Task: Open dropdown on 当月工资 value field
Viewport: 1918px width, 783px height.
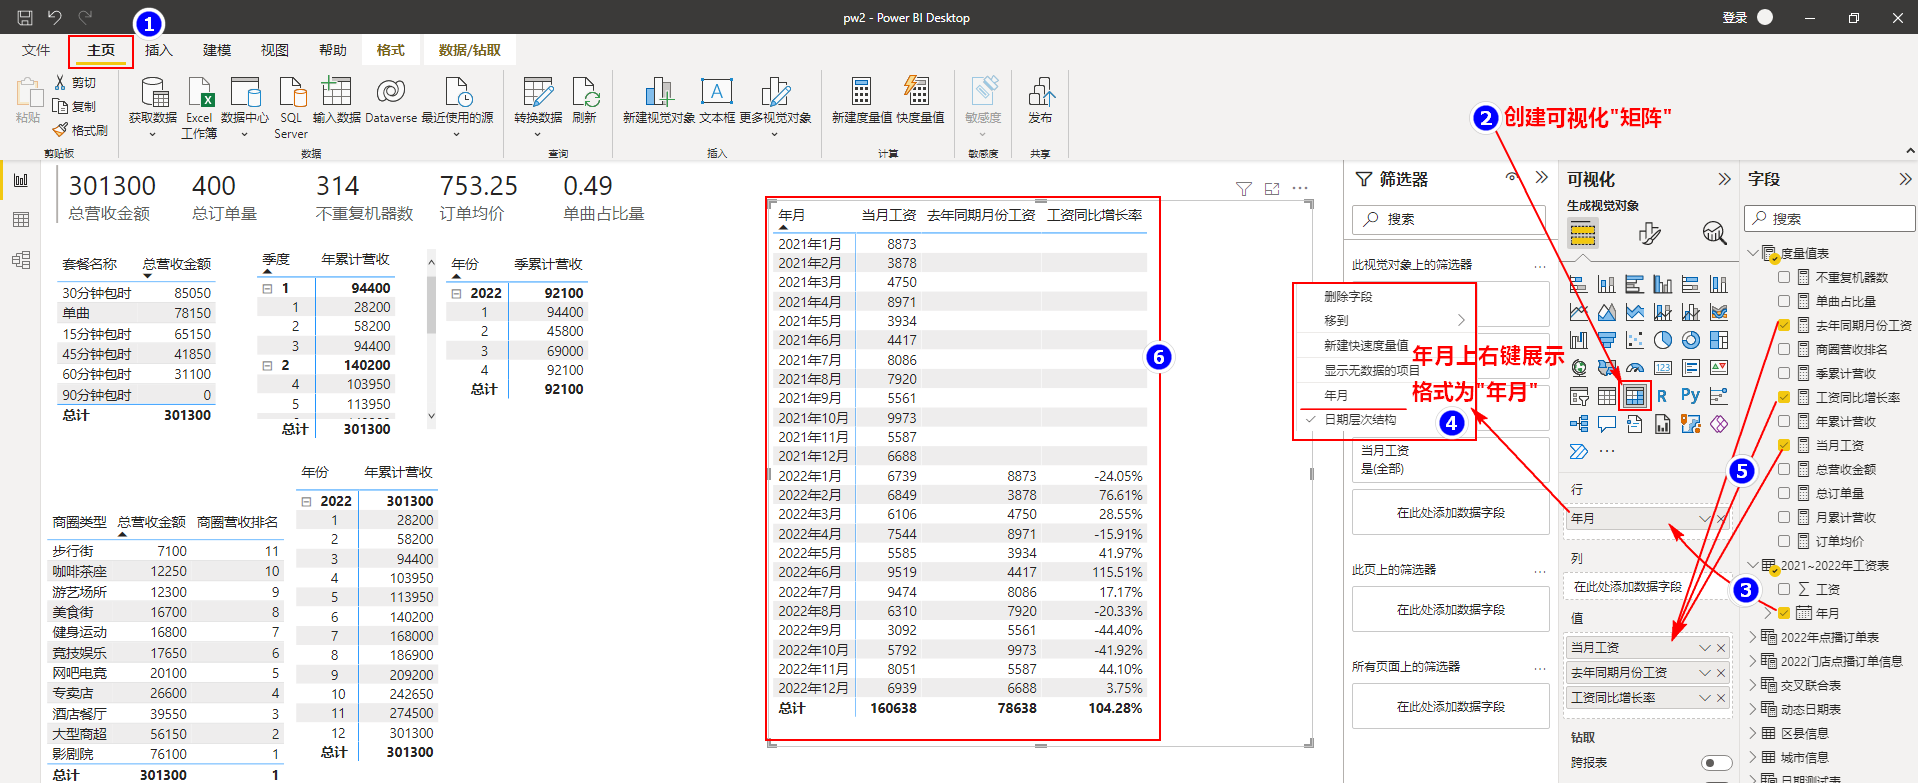Action: [x=1705, y=648]
